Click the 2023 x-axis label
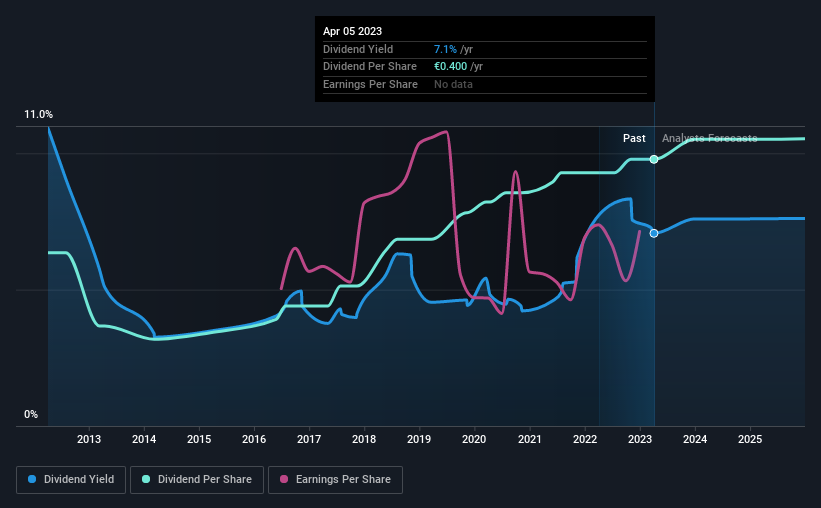This screenshot has height=508, width=821. (x=640, y=439)
